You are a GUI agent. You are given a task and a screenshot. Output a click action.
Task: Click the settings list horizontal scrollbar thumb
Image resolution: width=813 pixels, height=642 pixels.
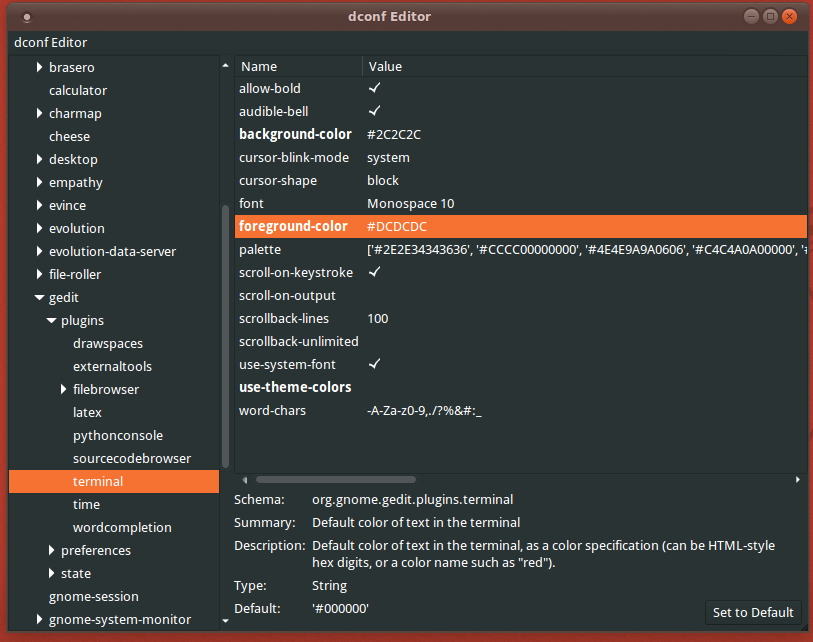tap(336, 480)
